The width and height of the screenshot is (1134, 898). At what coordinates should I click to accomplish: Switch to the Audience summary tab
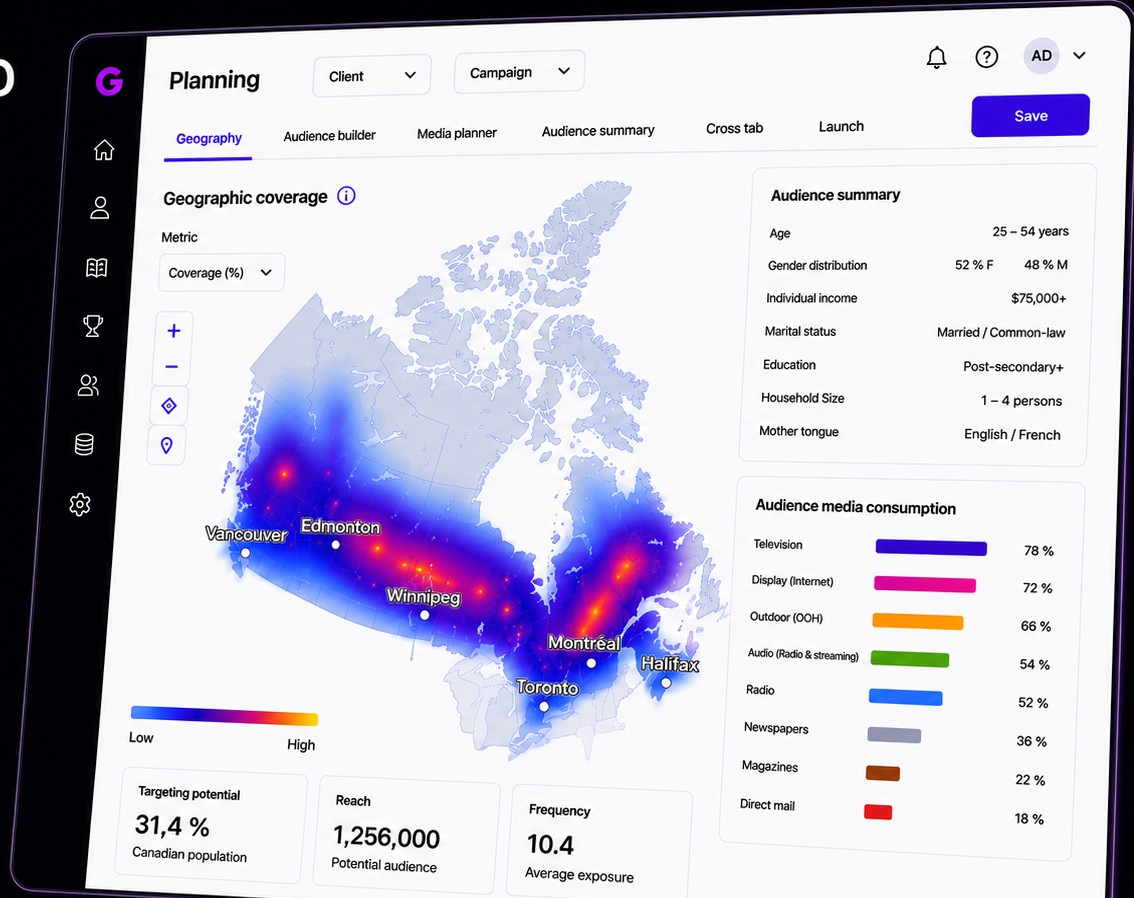[x=598, y=130]
